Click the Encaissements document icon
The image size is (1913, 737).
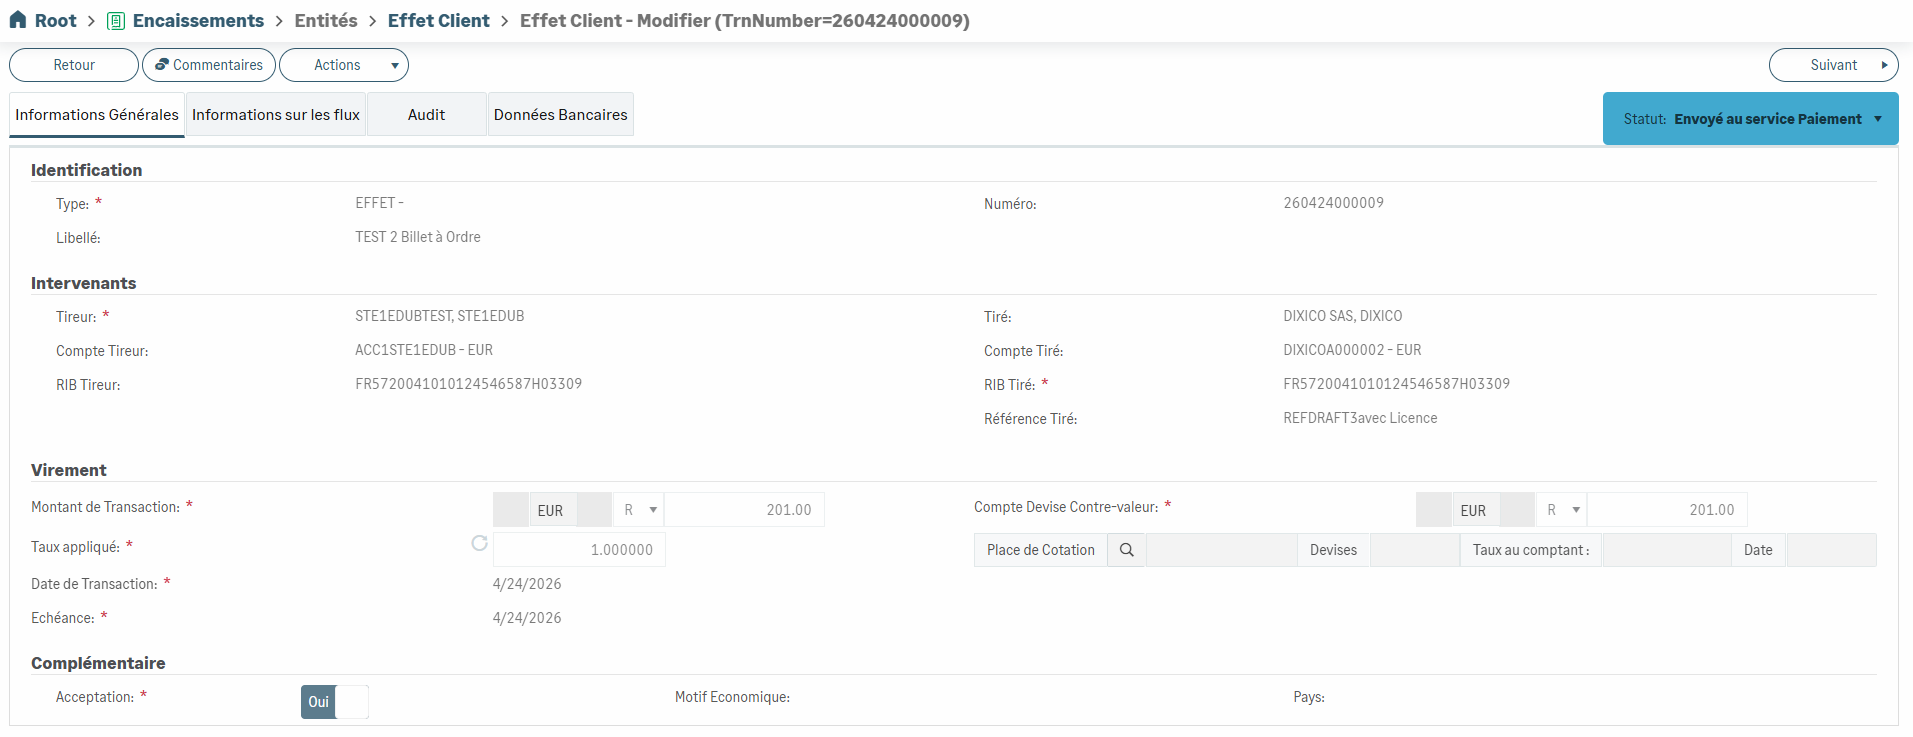pyautogui.click(x=116, y=21)
